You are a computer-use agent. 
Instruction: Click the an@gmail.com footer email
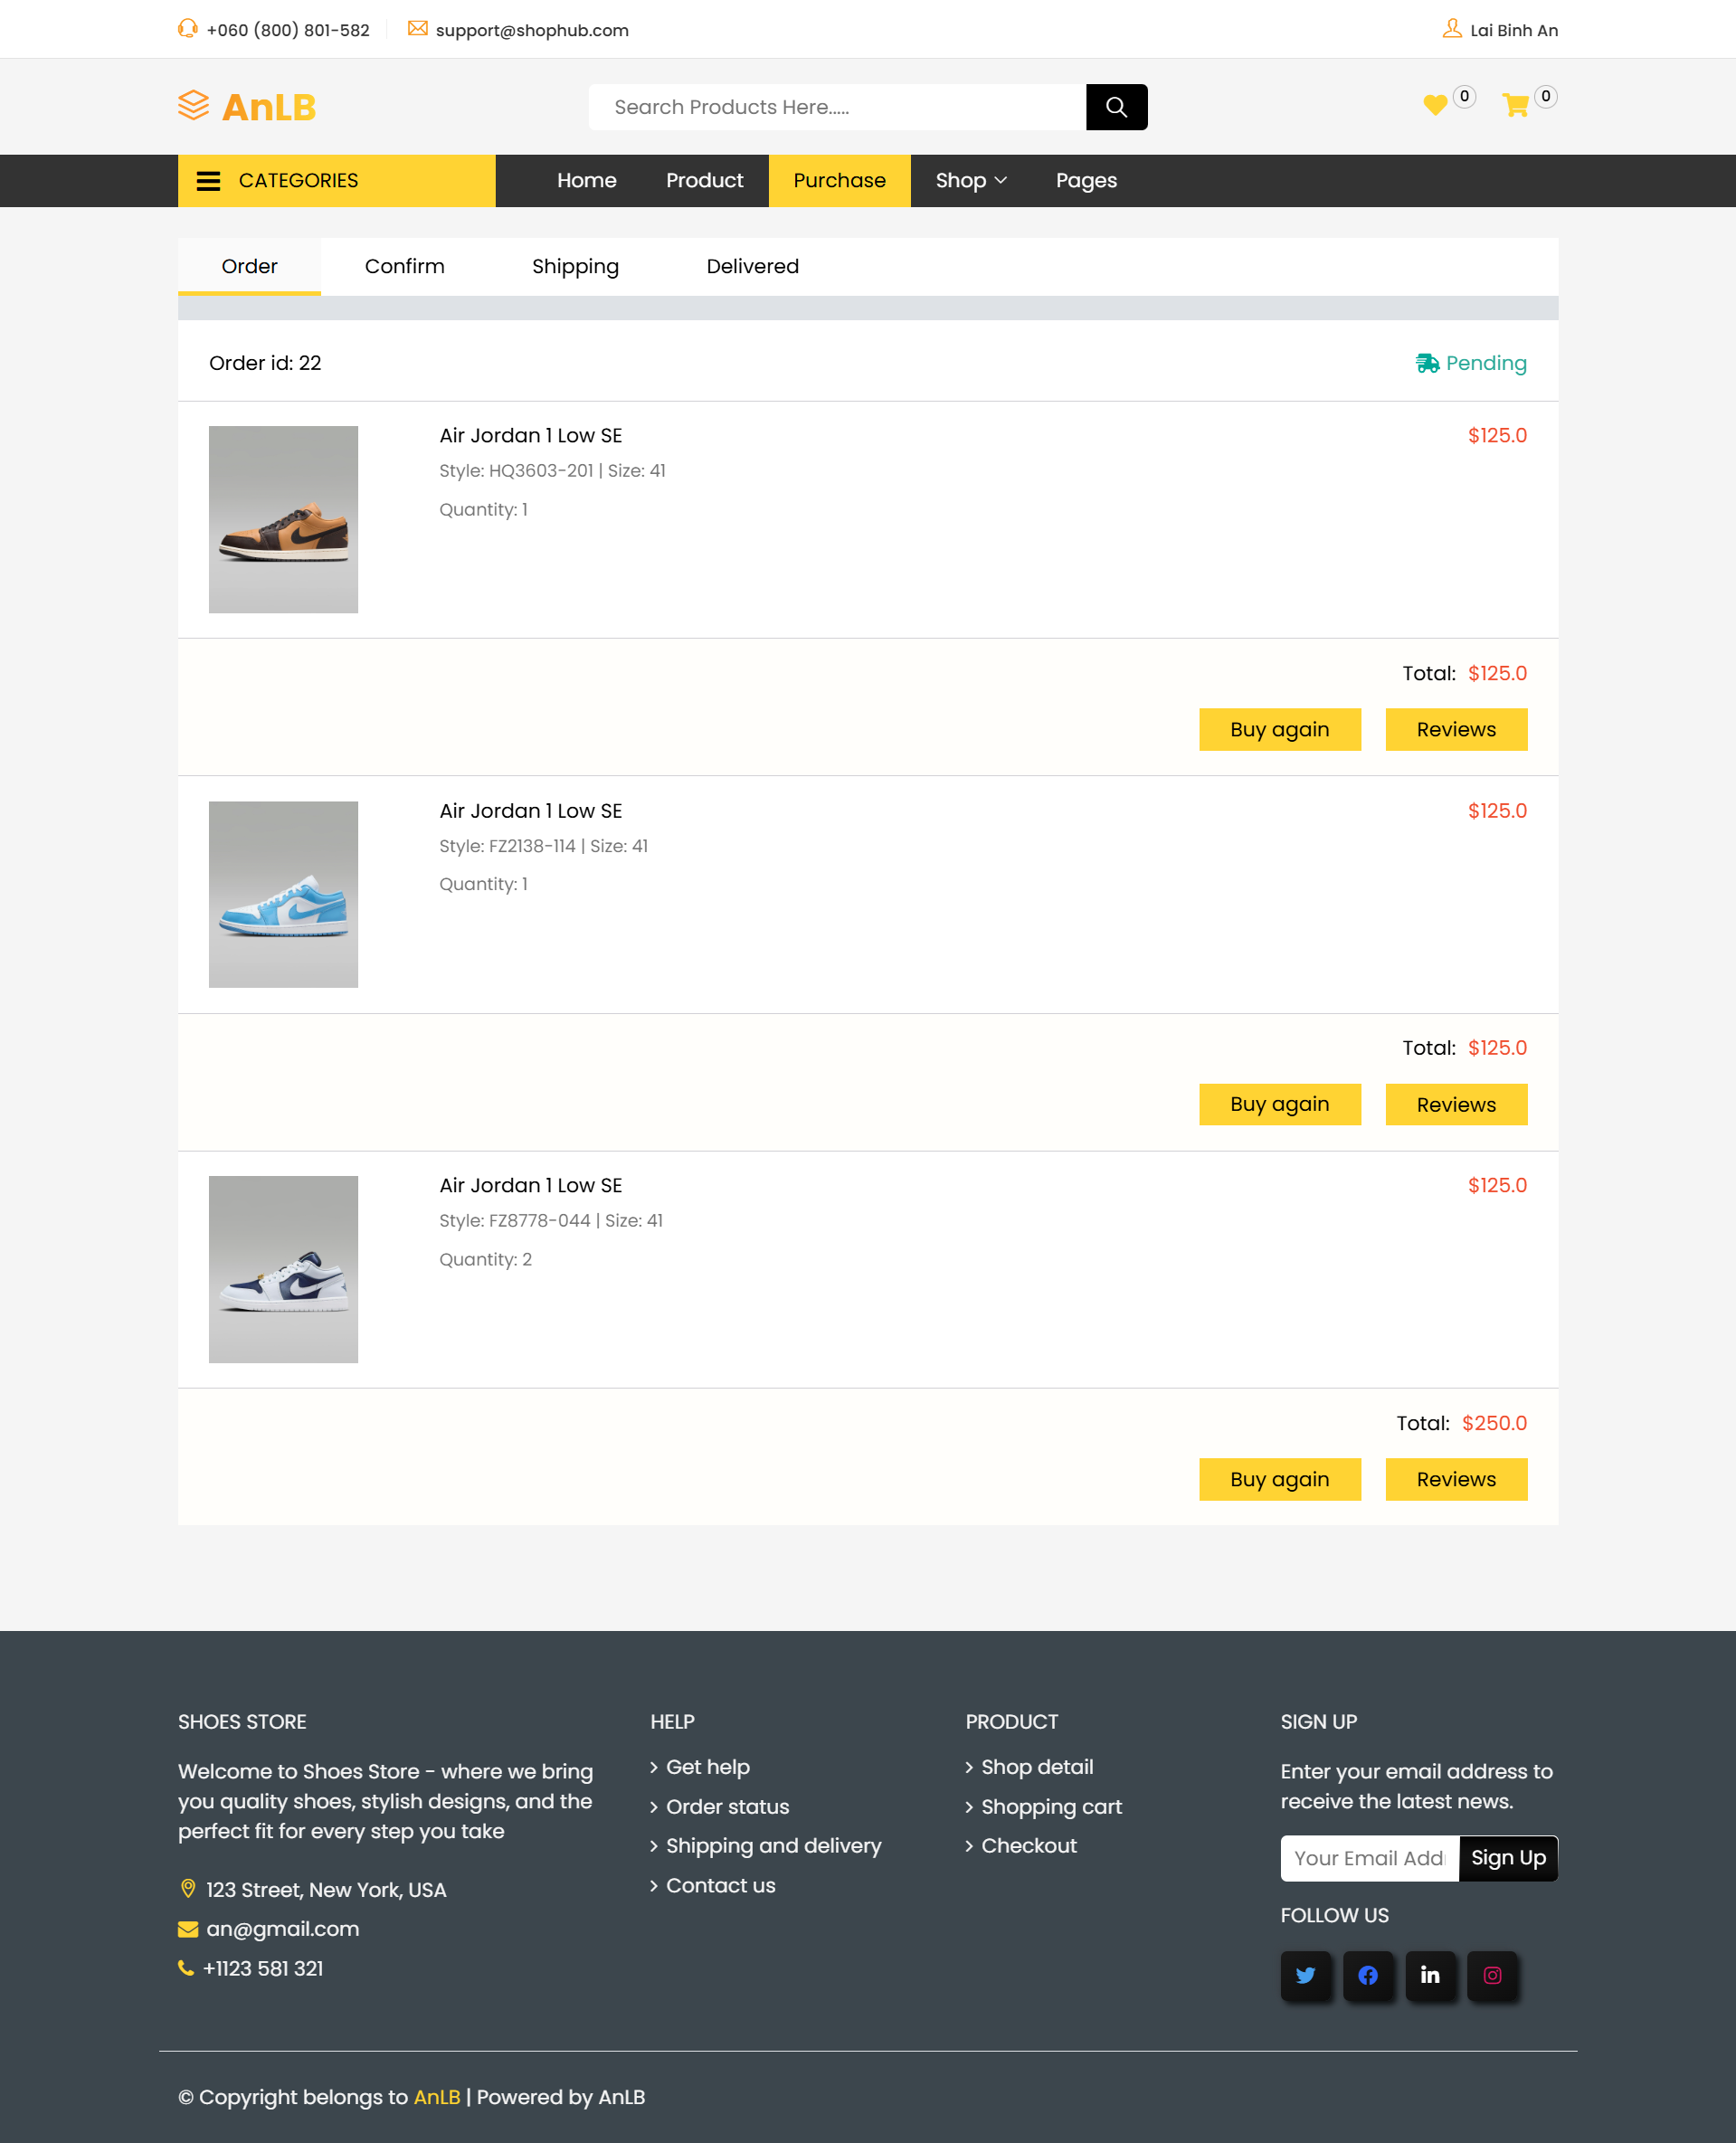coord(282,1929)
